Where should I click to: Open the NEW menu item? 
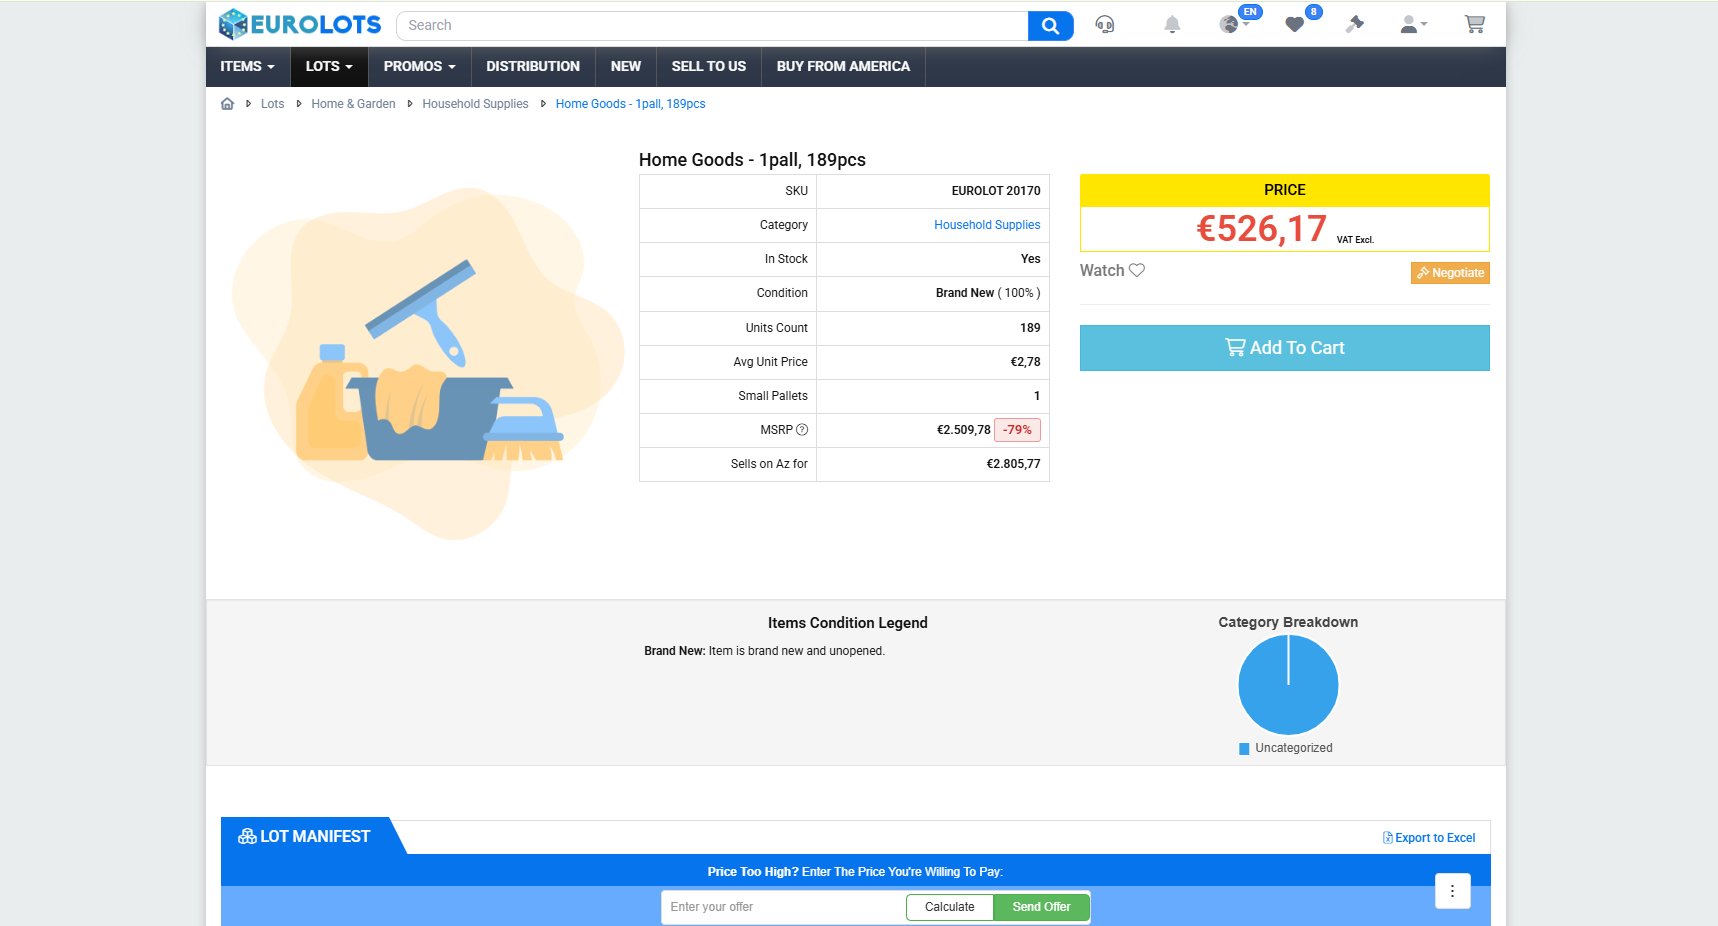[626, 67]
